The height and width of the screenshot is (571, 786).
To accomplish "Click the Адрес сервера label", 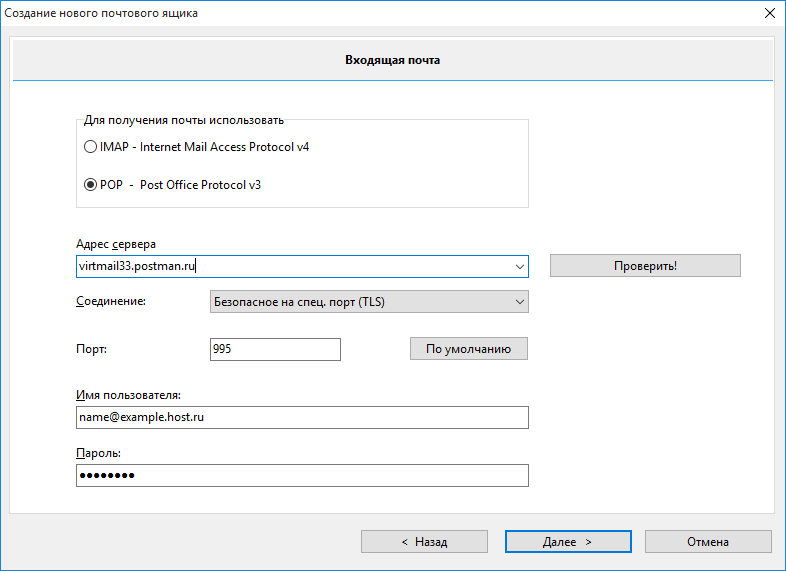I will 116,244.
